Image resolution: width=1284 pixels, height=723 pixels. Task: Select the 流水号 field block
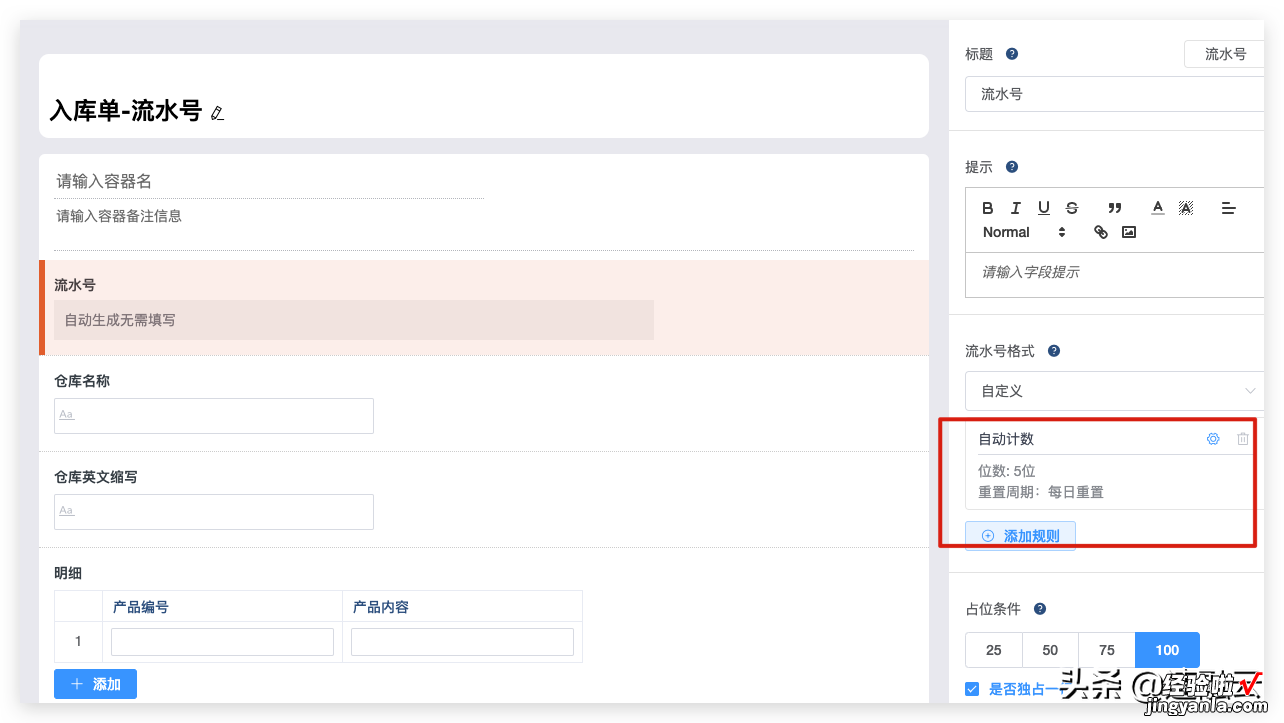(x=484, y=308)
